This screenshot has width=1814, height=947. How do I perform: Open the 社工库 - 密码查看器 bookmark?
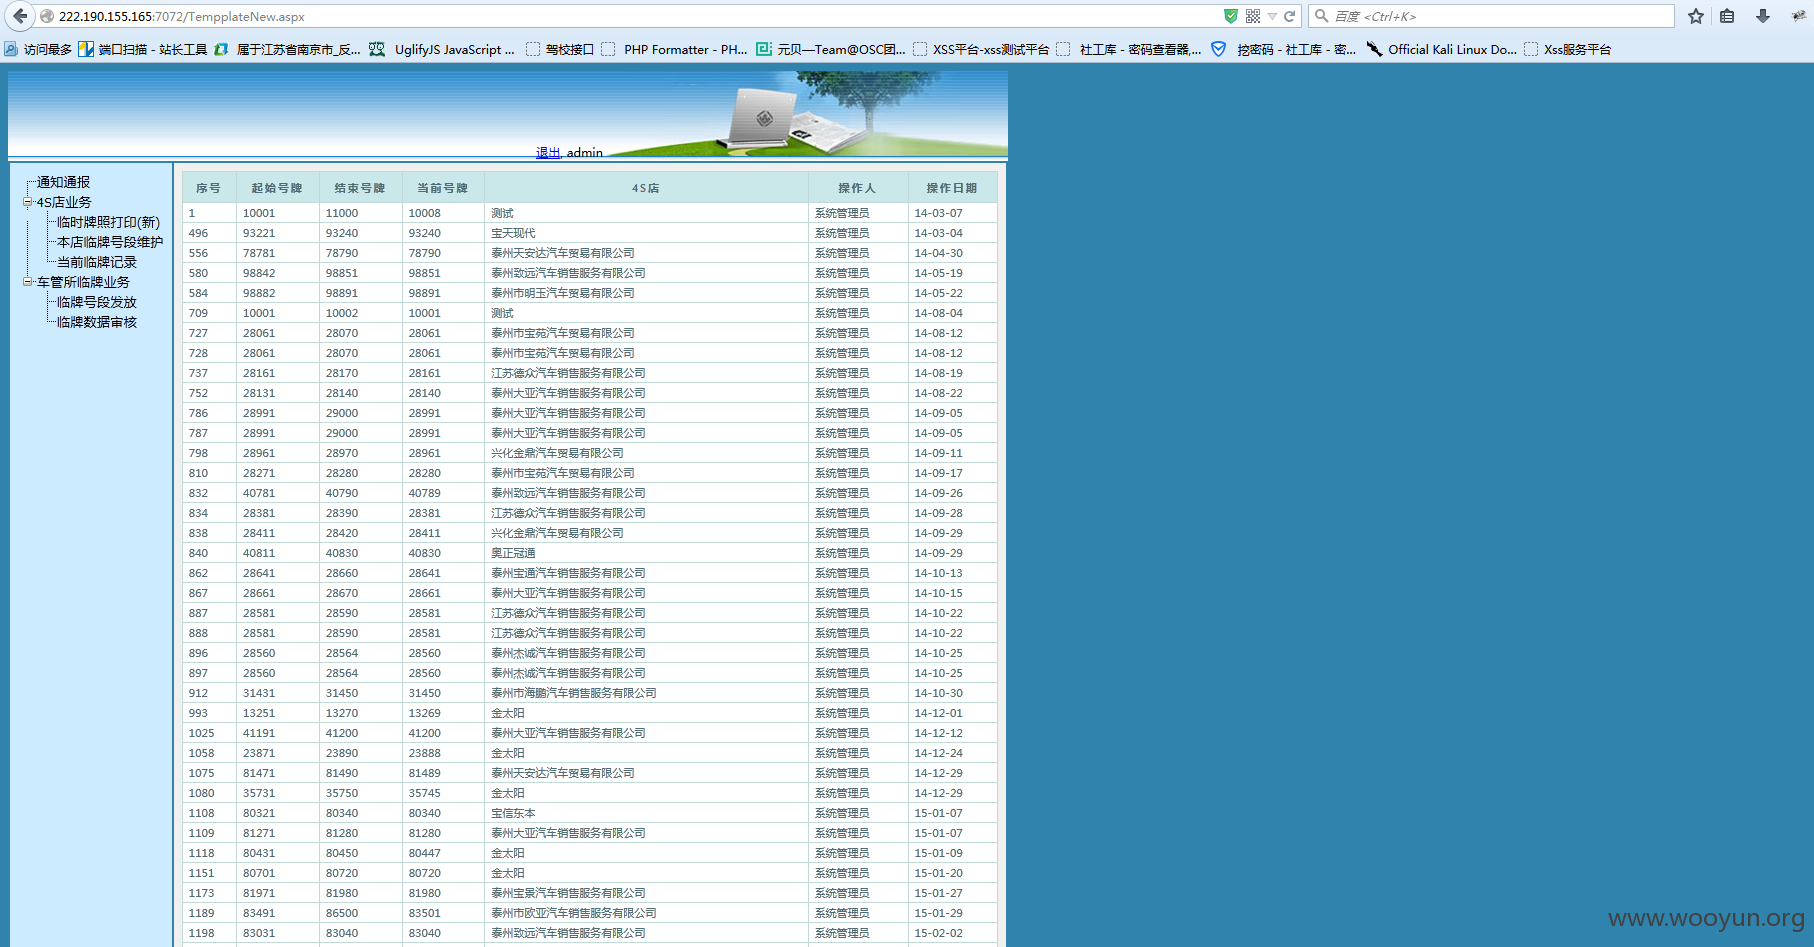(x=1129, y=49)
